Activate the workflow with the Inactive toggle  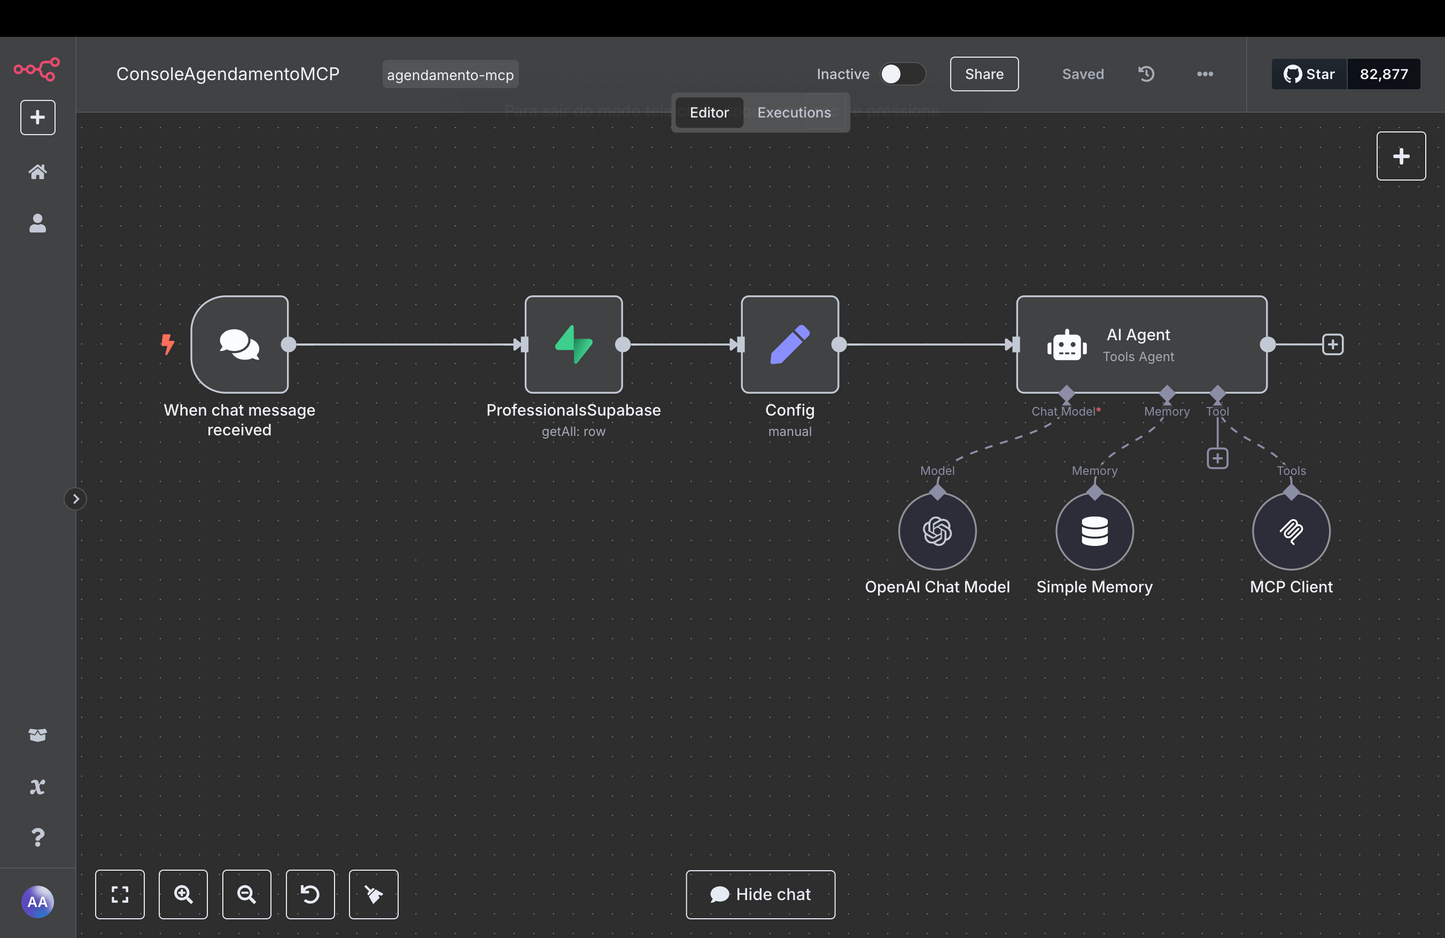click(x=900, y=73)
